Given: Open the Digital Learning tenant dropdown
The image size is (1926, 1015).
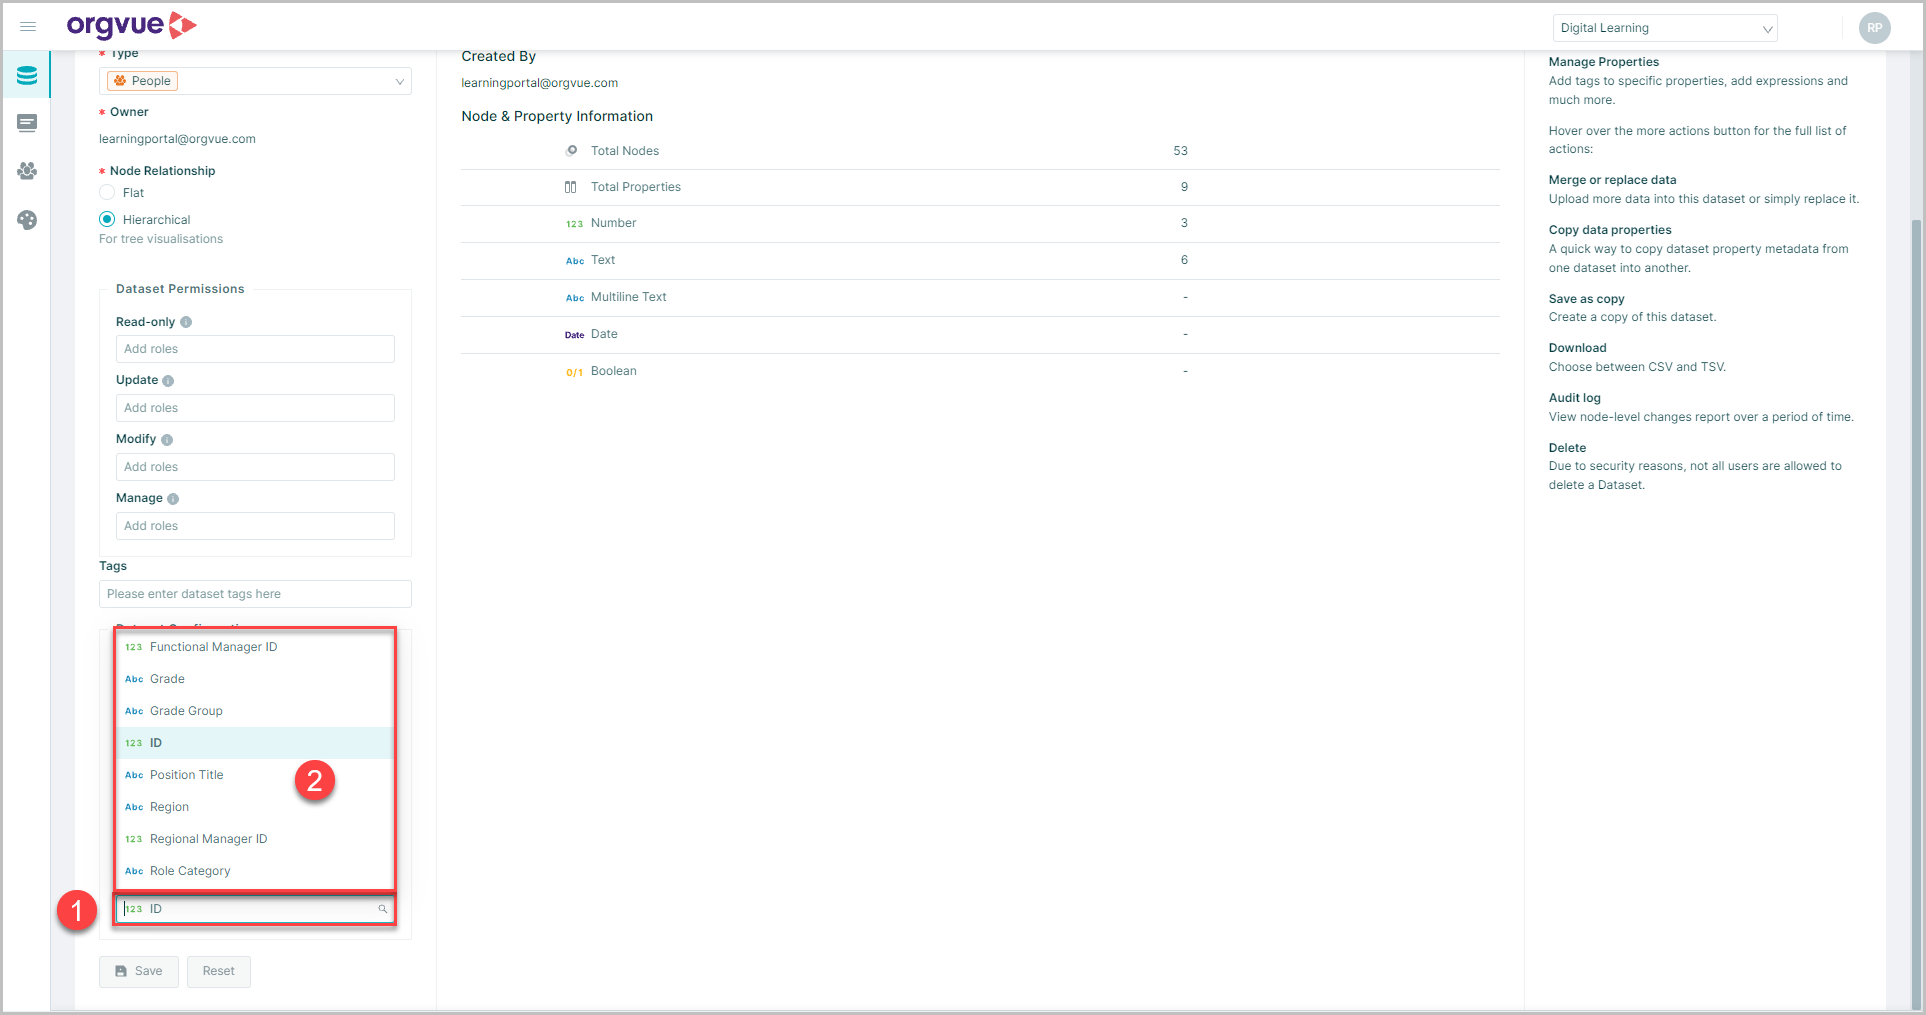Looking at the screenshot, I should (1664, 28).
